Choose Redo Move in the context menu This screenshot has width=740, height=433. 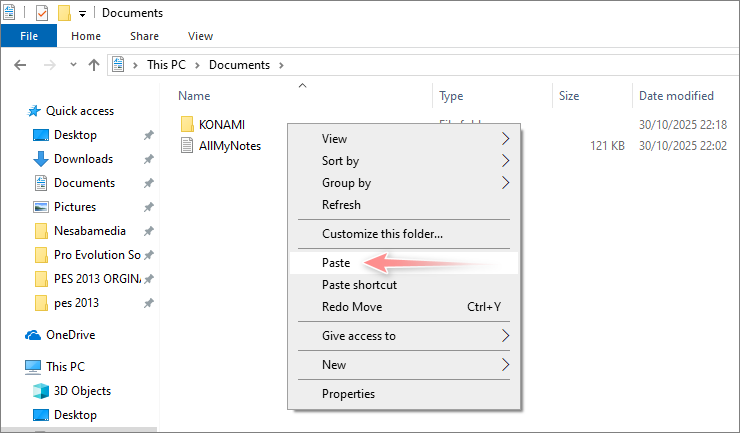404,307
